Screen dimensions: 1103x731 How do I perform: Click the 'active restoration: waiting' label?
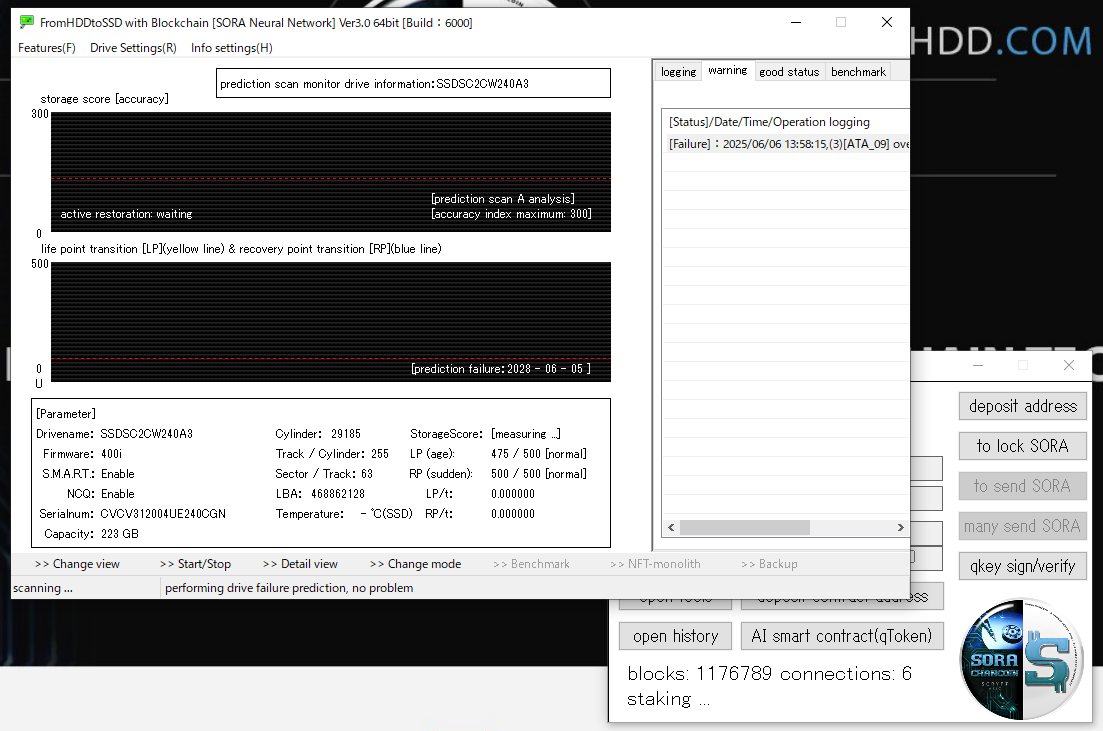[126, 214]
